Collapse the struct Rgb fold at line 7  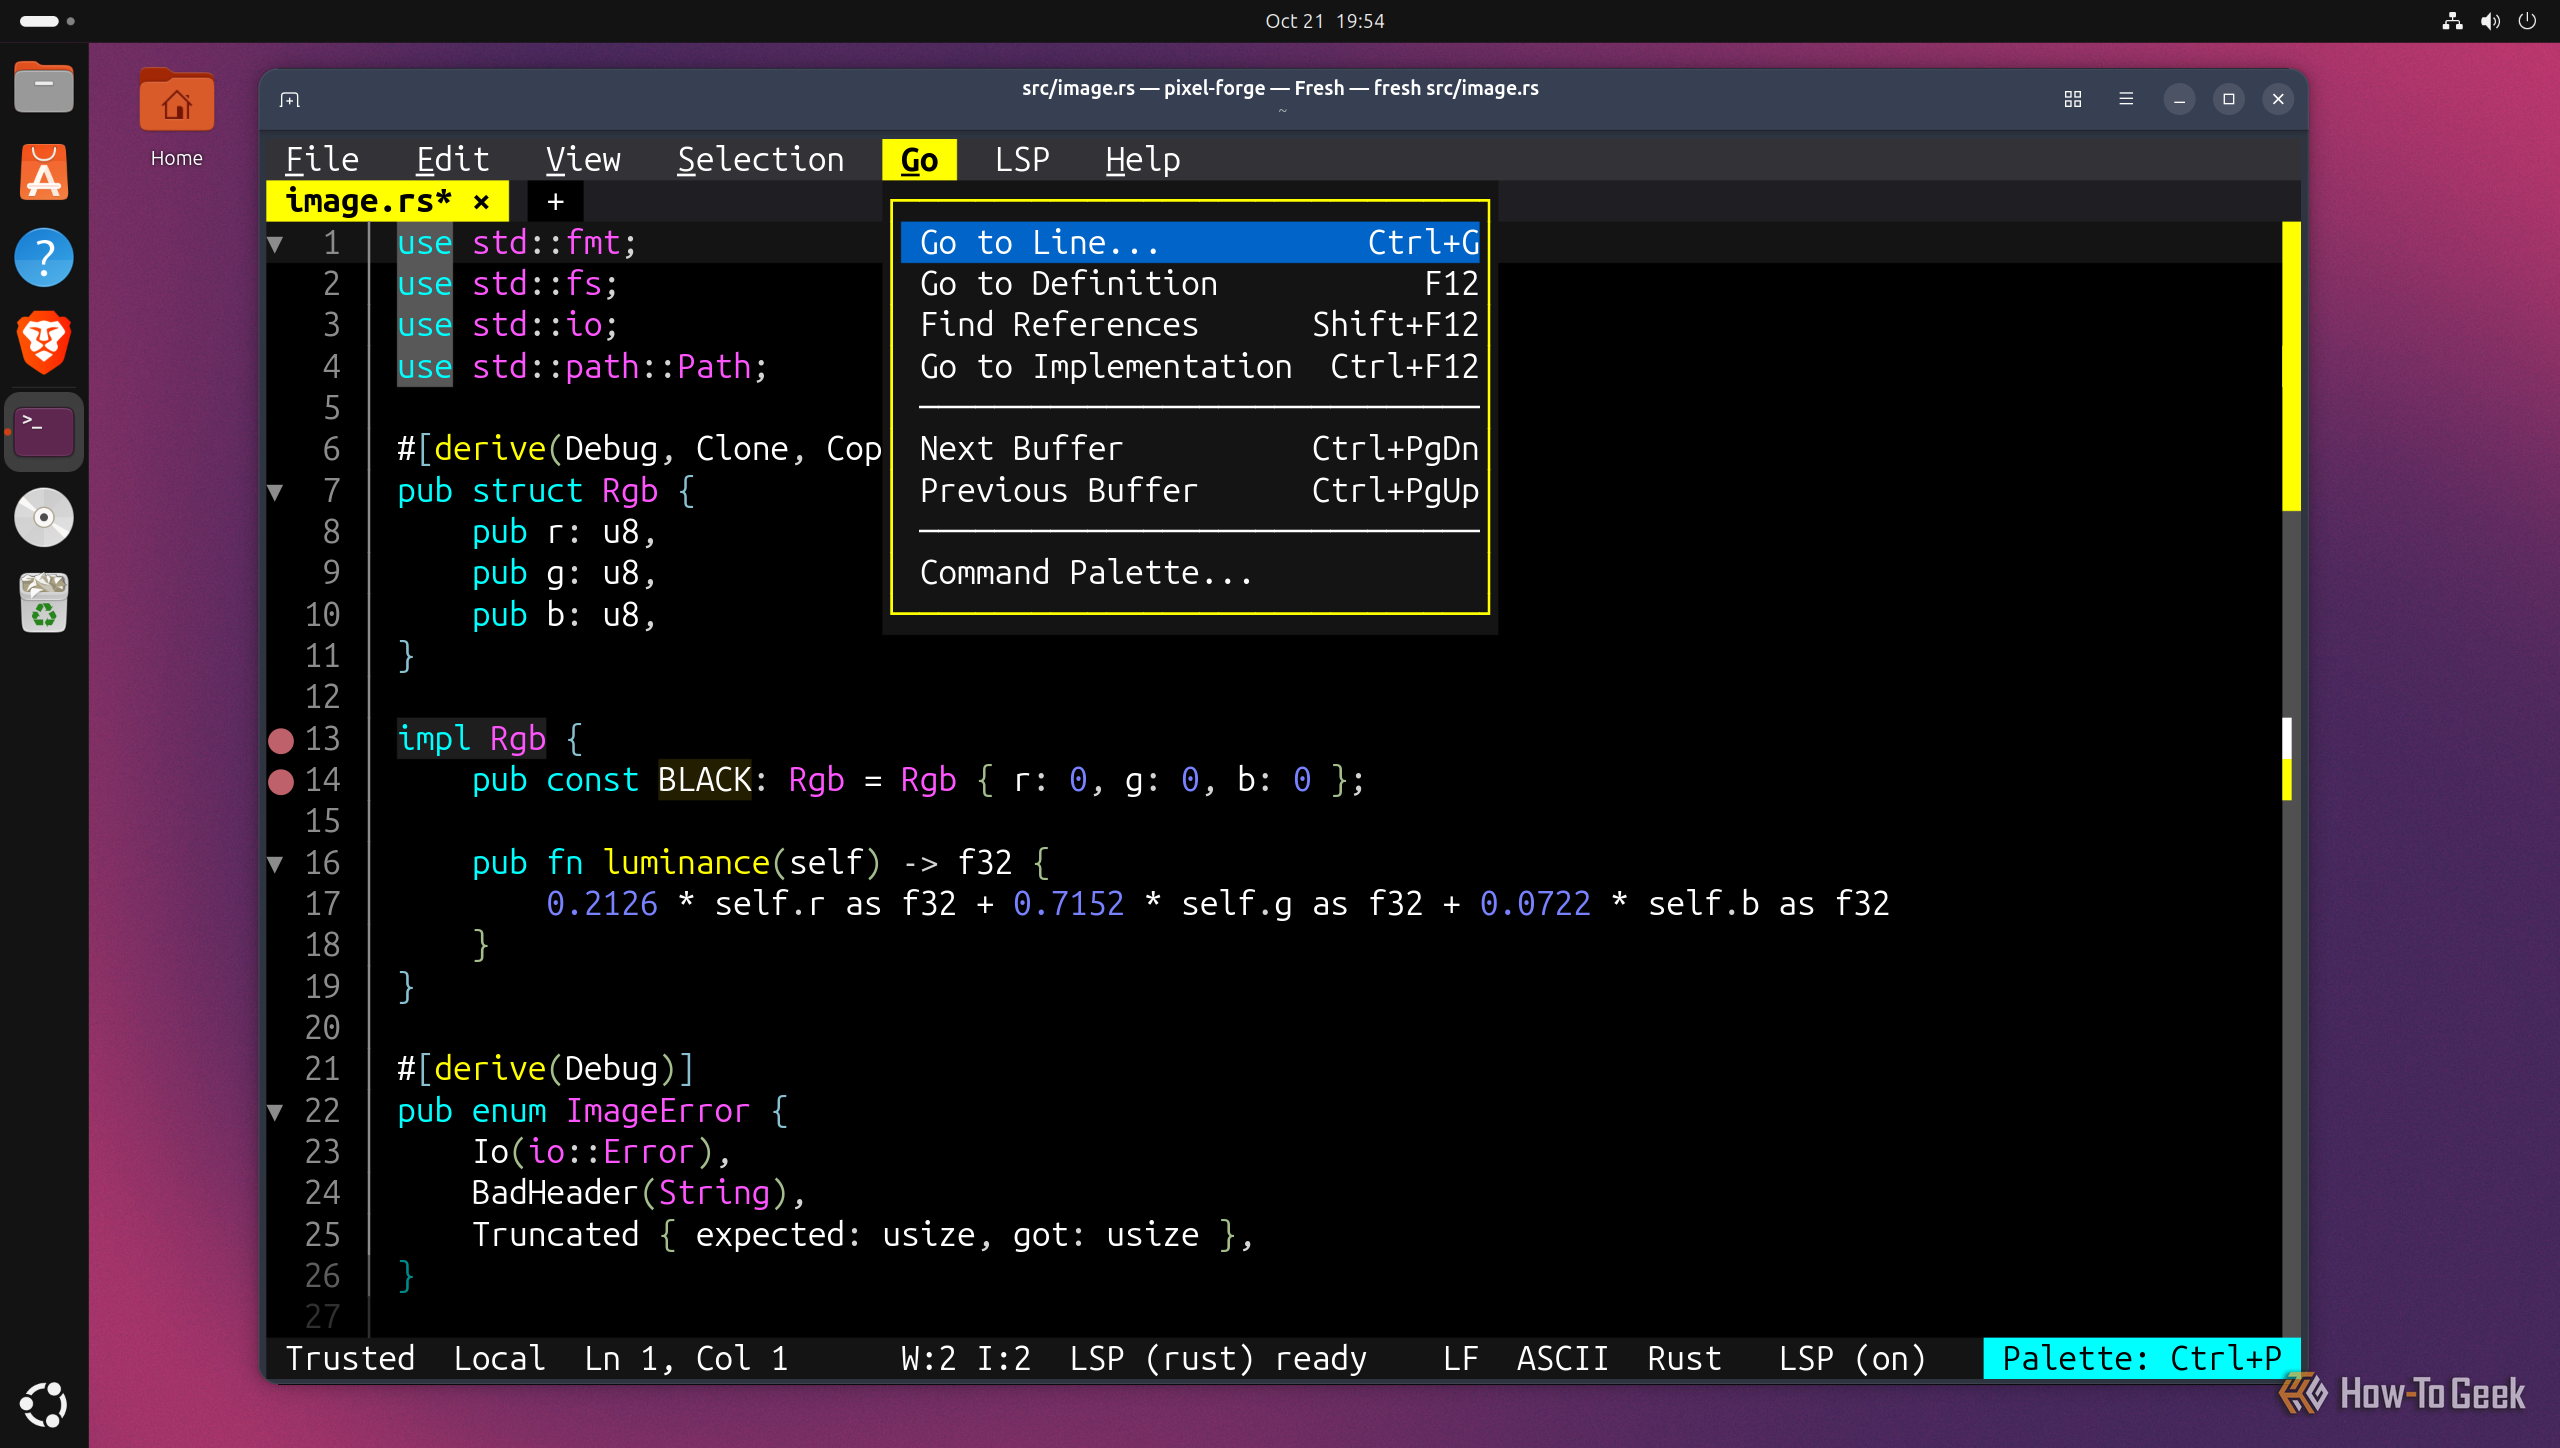tap(275, 491)
